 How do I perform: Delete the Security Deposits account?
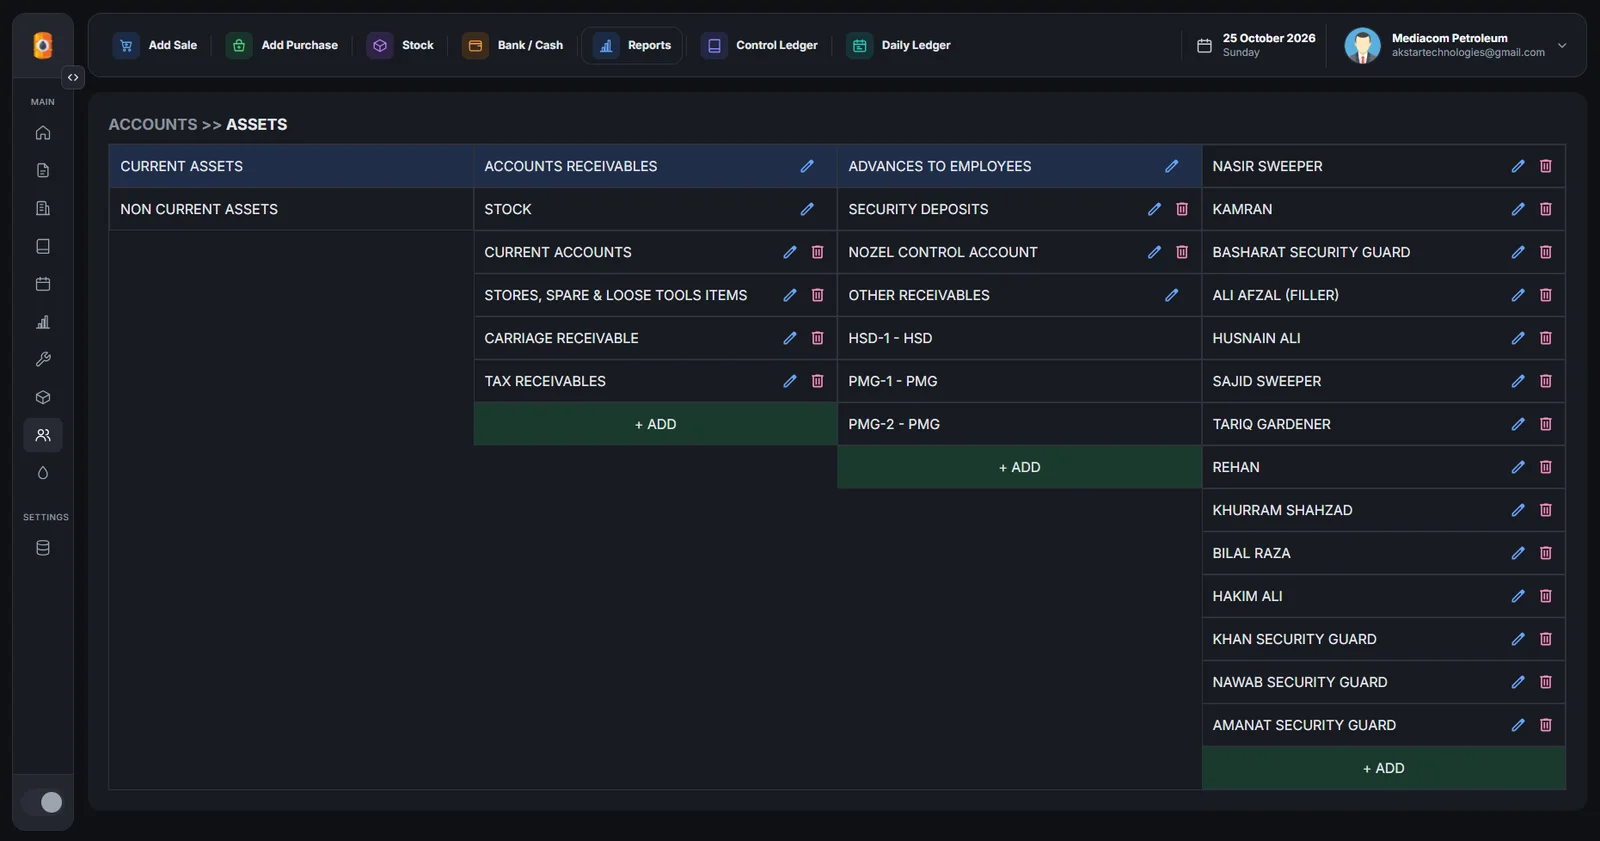pyautogui.click(x=1182, y=209)
